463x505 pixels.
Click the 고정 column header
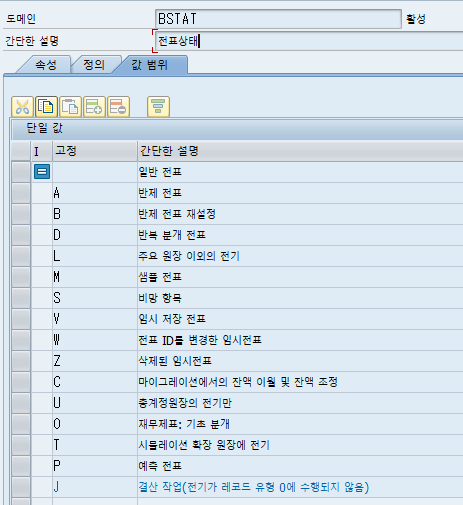click(95, 151)
